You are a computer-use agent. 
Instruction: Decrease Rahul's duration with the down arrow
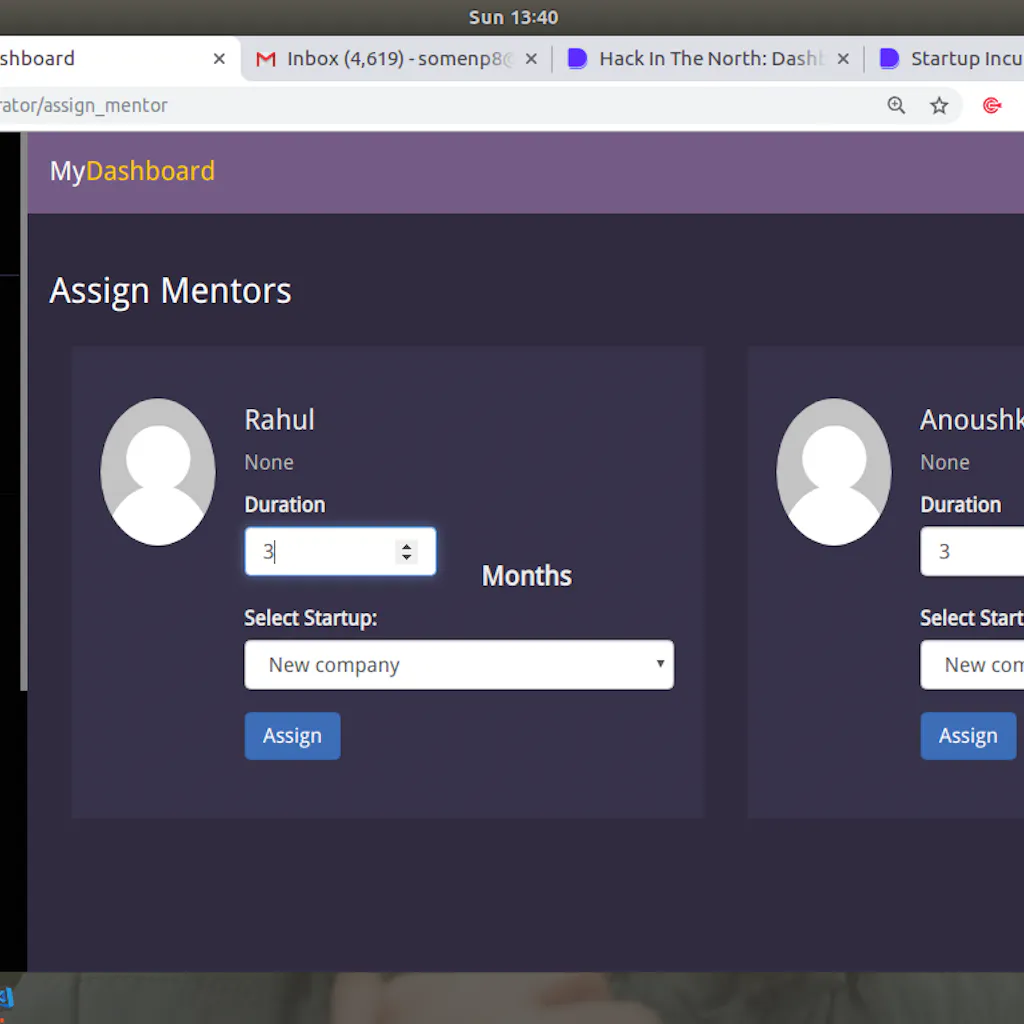click(406, 557)
